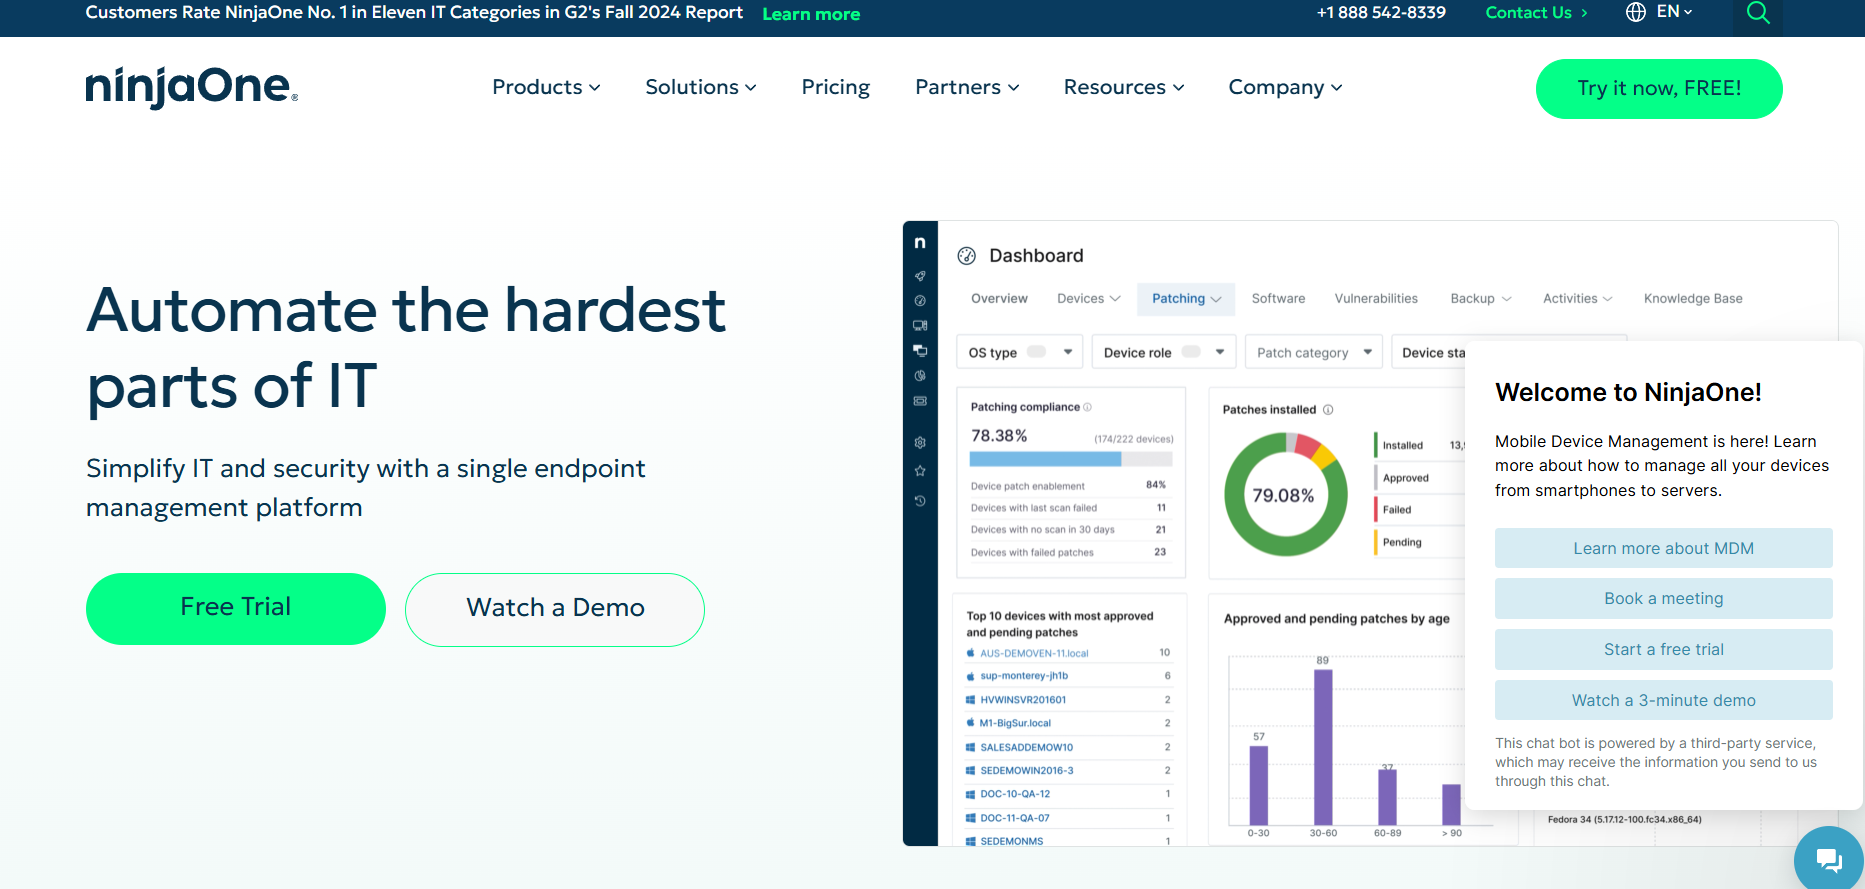Click the green Installed legend swatch
Screen dimensions: 1865x889
click(1376, 445)
